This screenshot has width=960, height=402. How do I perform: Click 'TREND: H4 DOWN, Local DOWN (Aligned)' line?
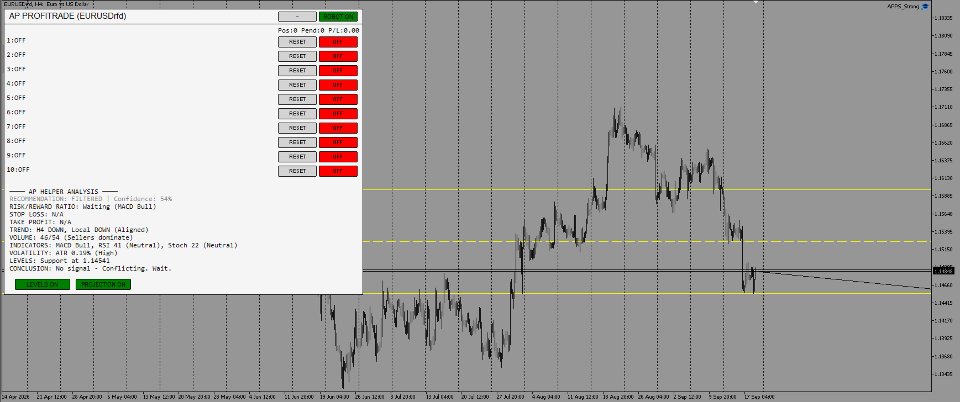pos(79,230)
